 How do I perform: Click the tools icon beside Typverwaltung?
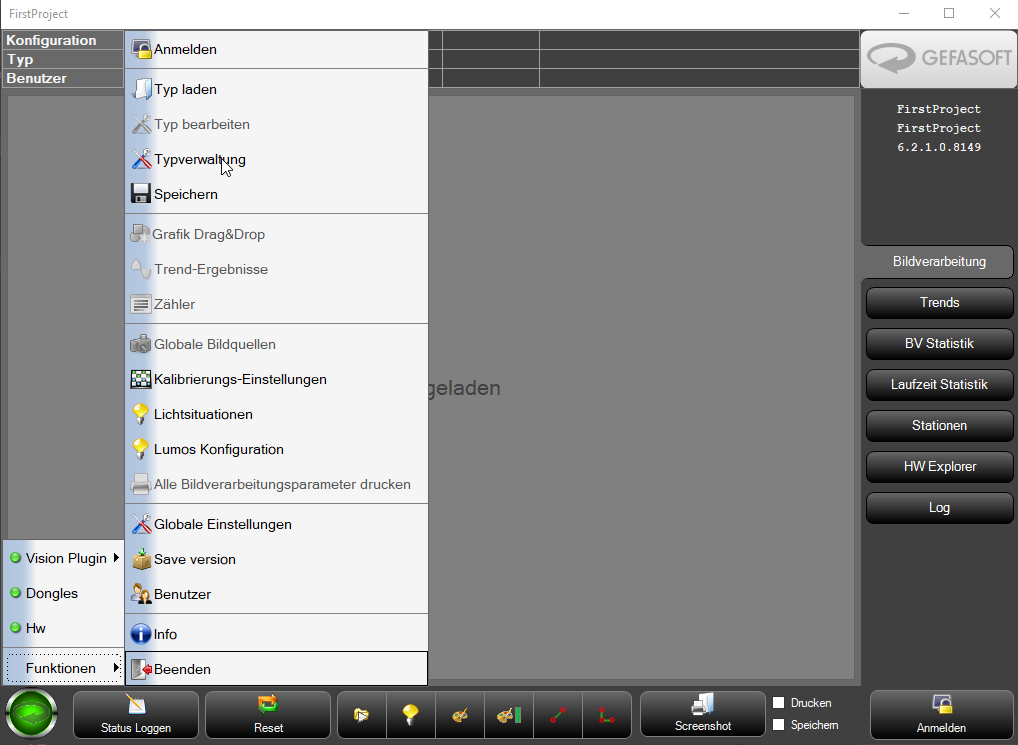(x=141, y=159)
